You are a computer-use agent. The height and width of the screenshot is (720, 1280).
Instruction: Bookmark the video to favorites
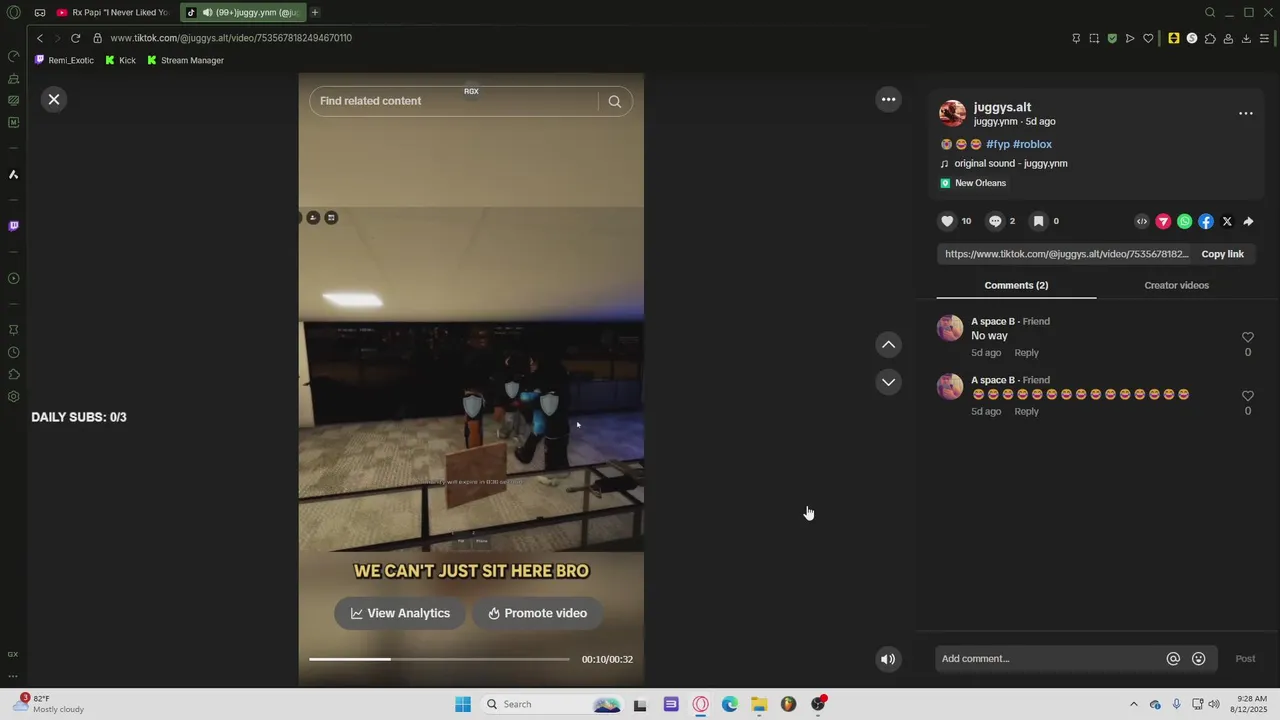tap(1039, 221)
